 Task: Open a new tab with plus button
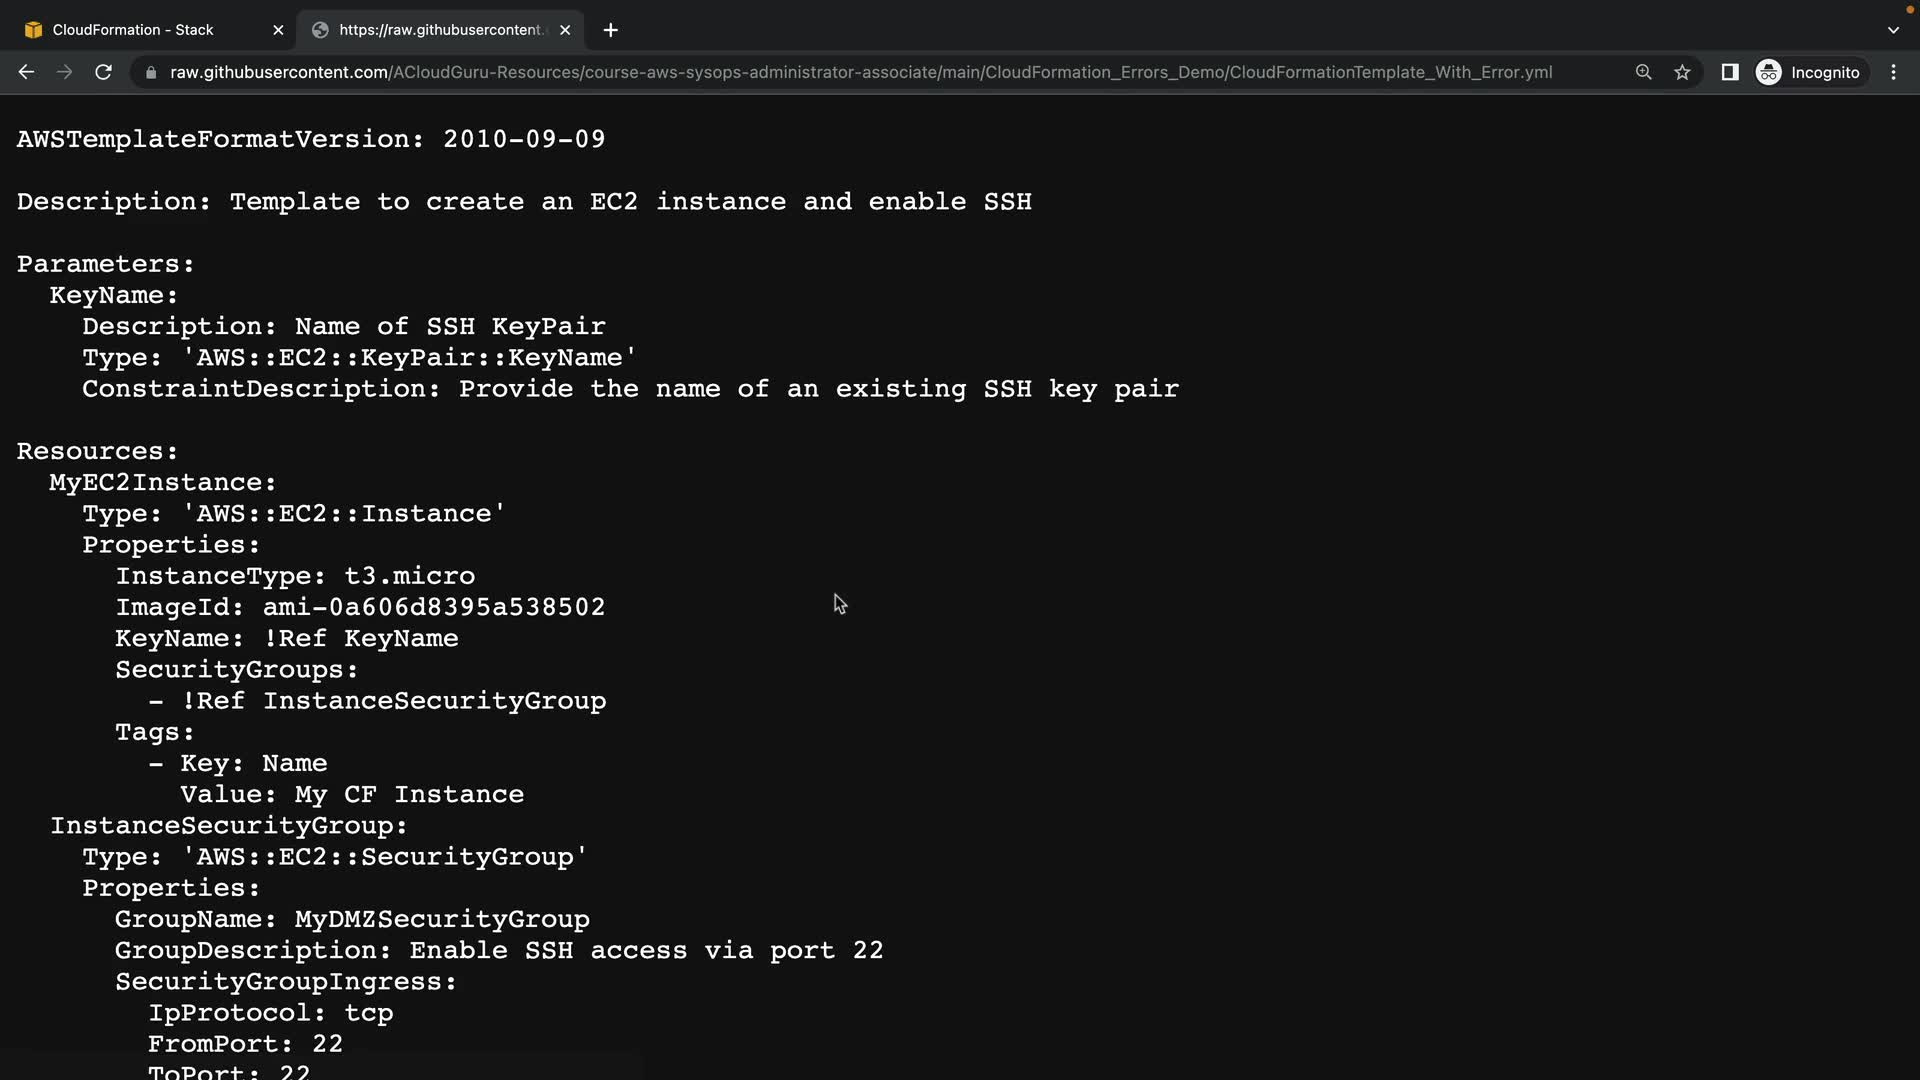[610, 30]
